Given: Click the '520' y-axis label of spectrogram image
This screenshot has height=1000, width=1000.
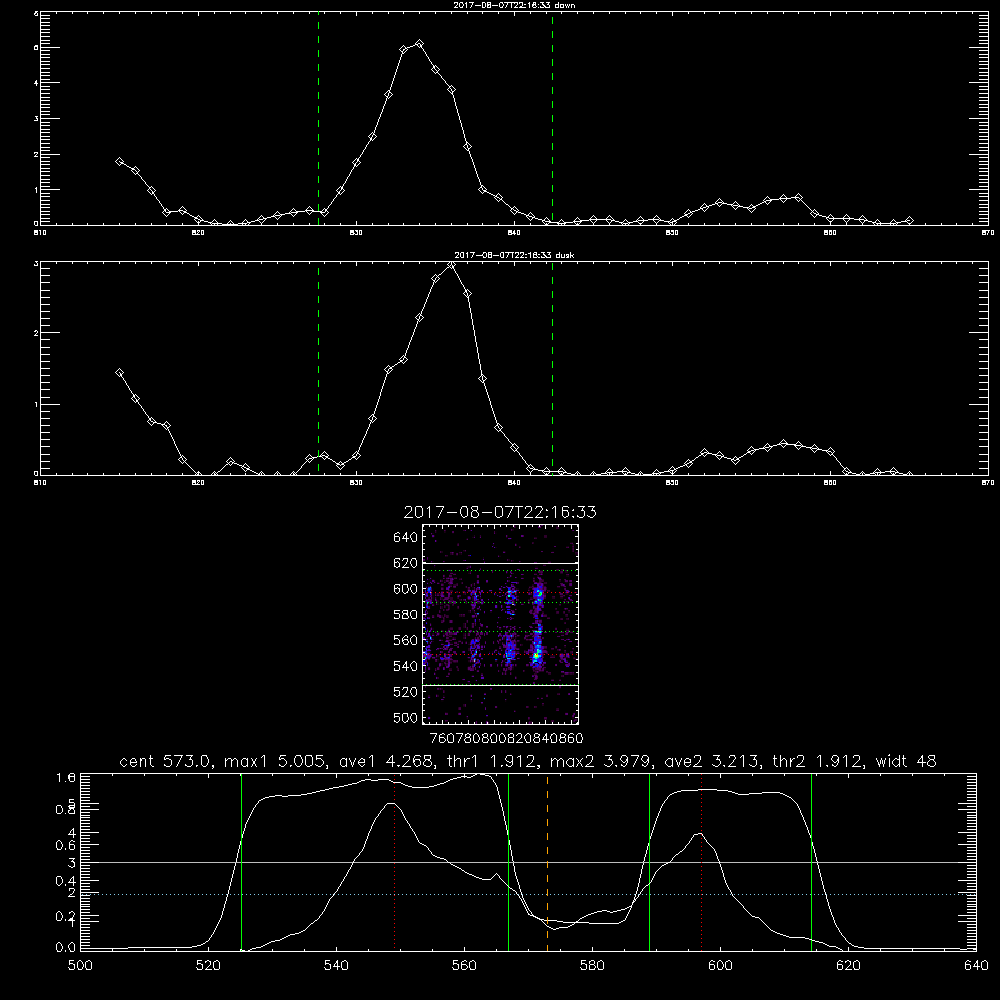Looking at the screenshot, I should coord(405,692).
